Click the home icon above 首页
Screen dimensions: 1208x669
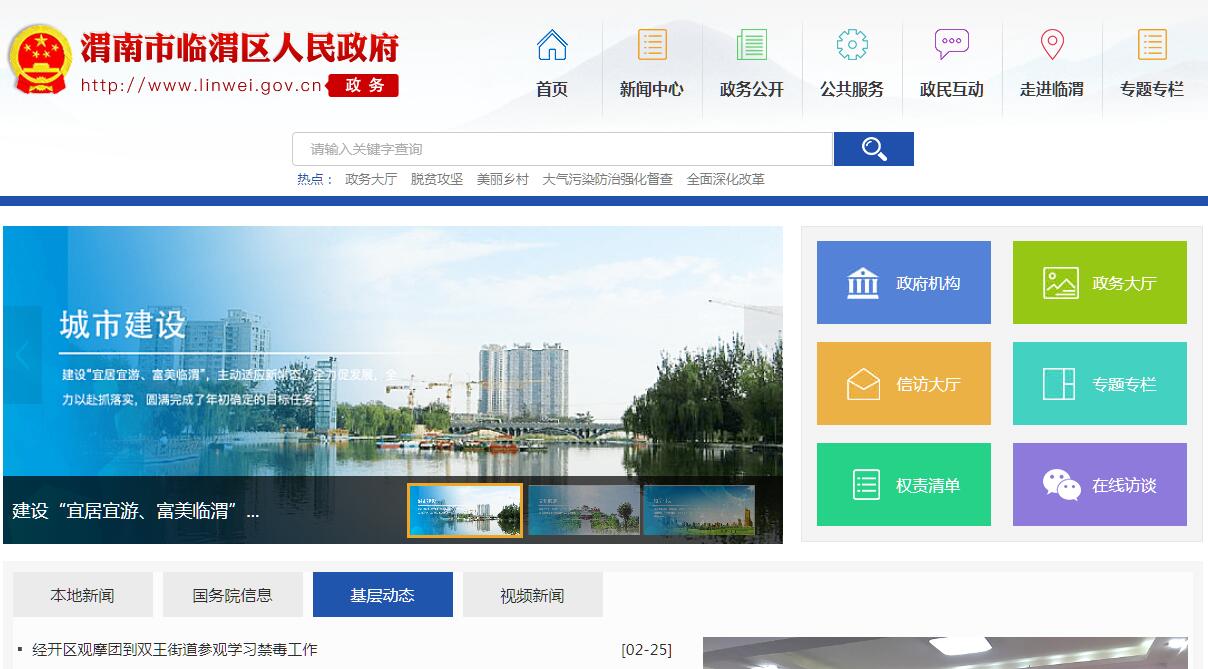pyautogui.click(x=551, y=45)
